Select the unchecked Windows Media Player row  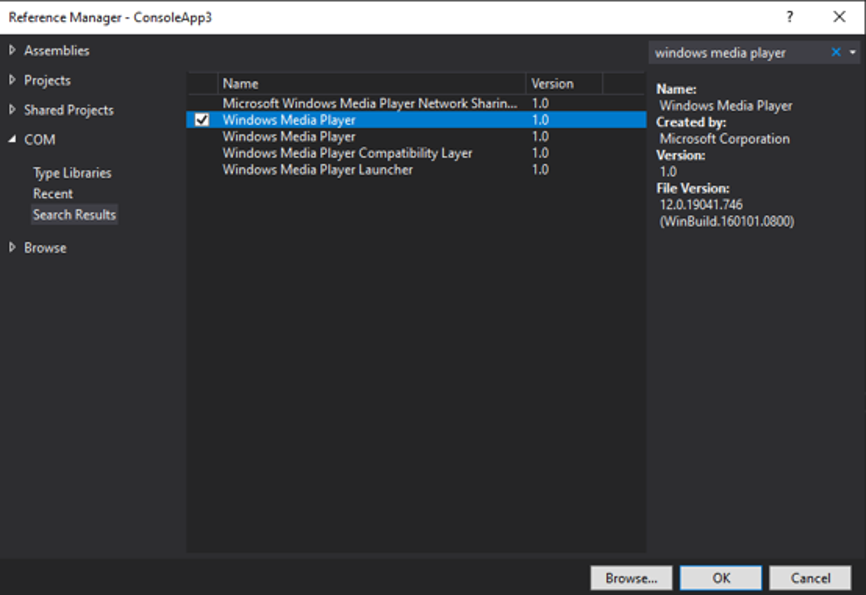416,136
